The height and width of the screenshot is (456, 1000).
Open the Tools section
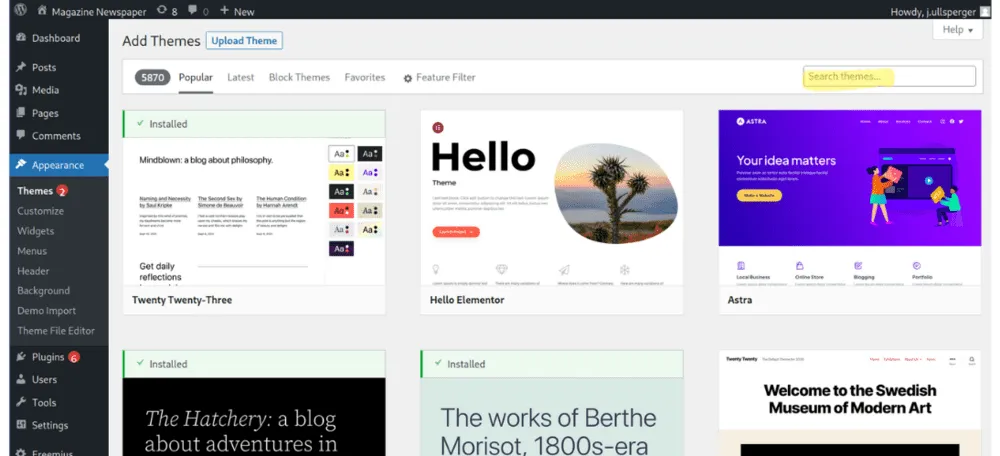(59, 402)
